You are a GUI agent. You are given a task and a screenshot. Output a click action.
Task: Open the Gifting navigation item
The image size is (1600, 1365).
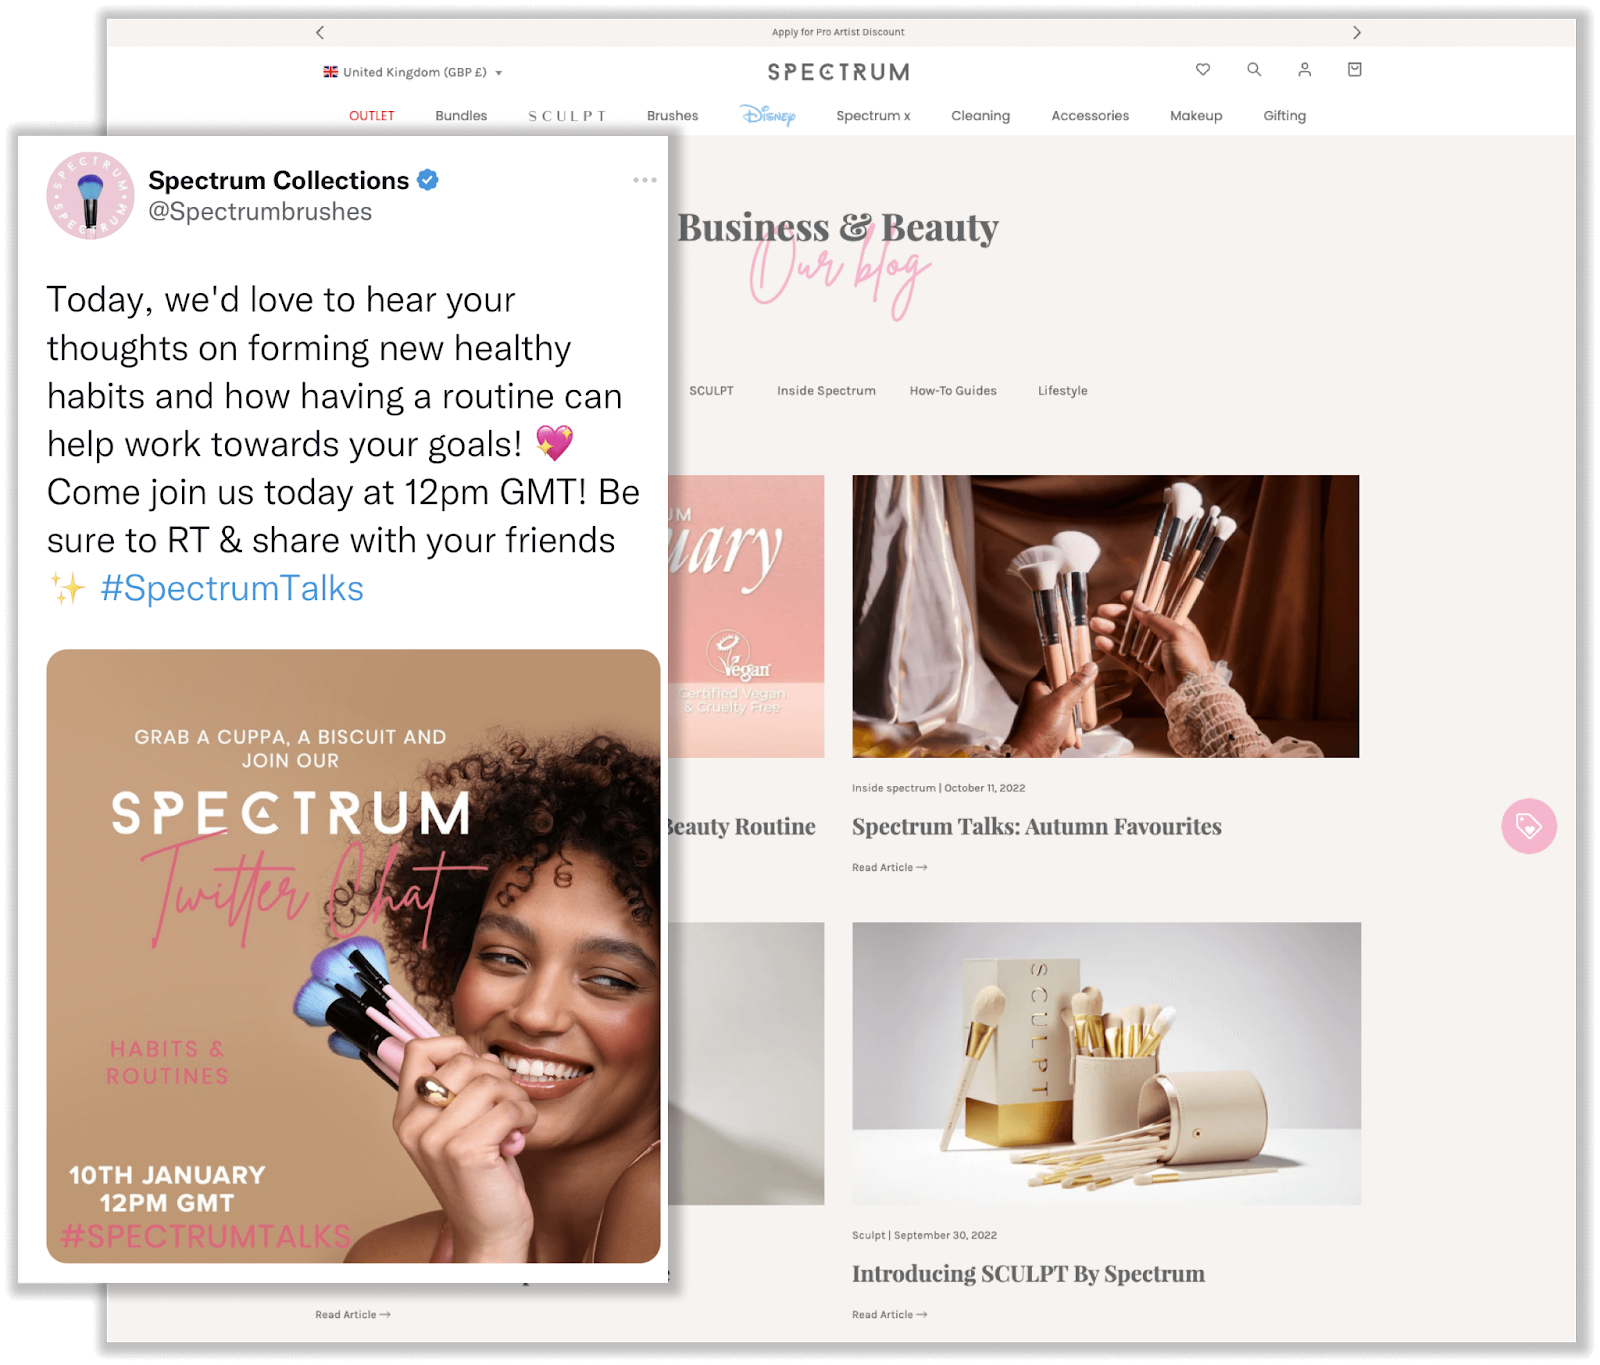(x=1285, y=116)
